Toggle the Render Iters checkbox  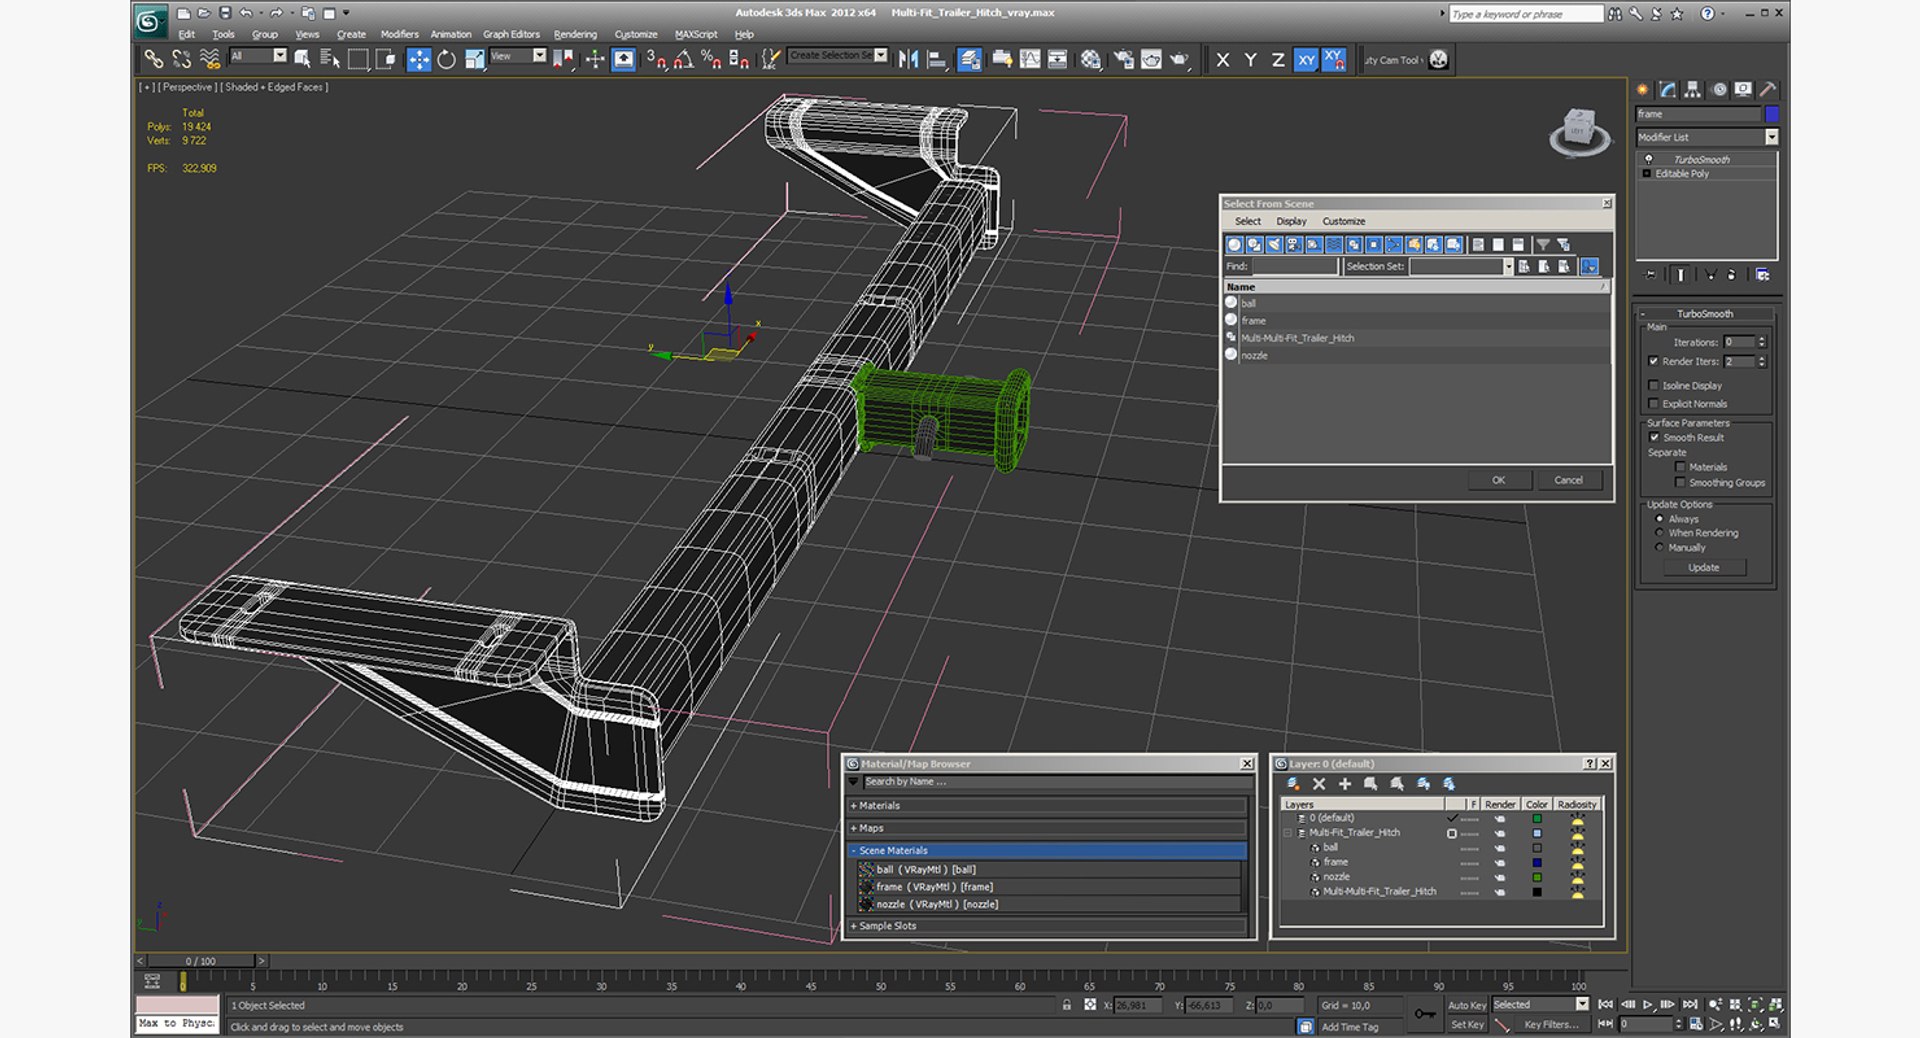point(1653,361)
